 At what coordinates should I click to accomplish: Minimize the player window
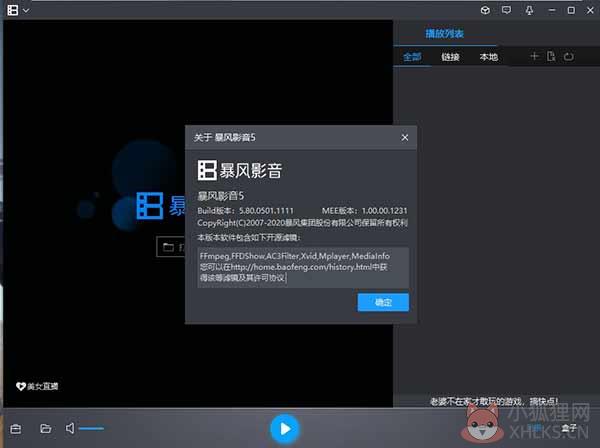tap(552, 11)
